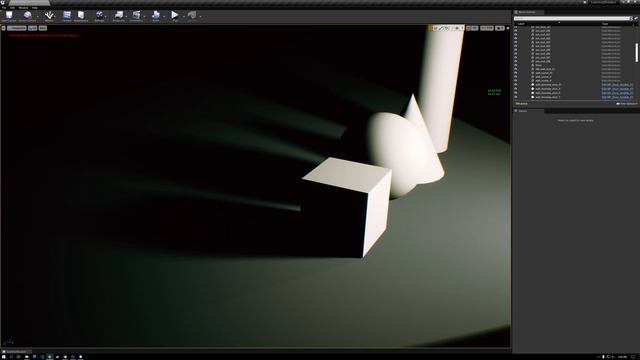Select the level tab in title bar
This screenshot has width=640, height=360.
[29, 2]
